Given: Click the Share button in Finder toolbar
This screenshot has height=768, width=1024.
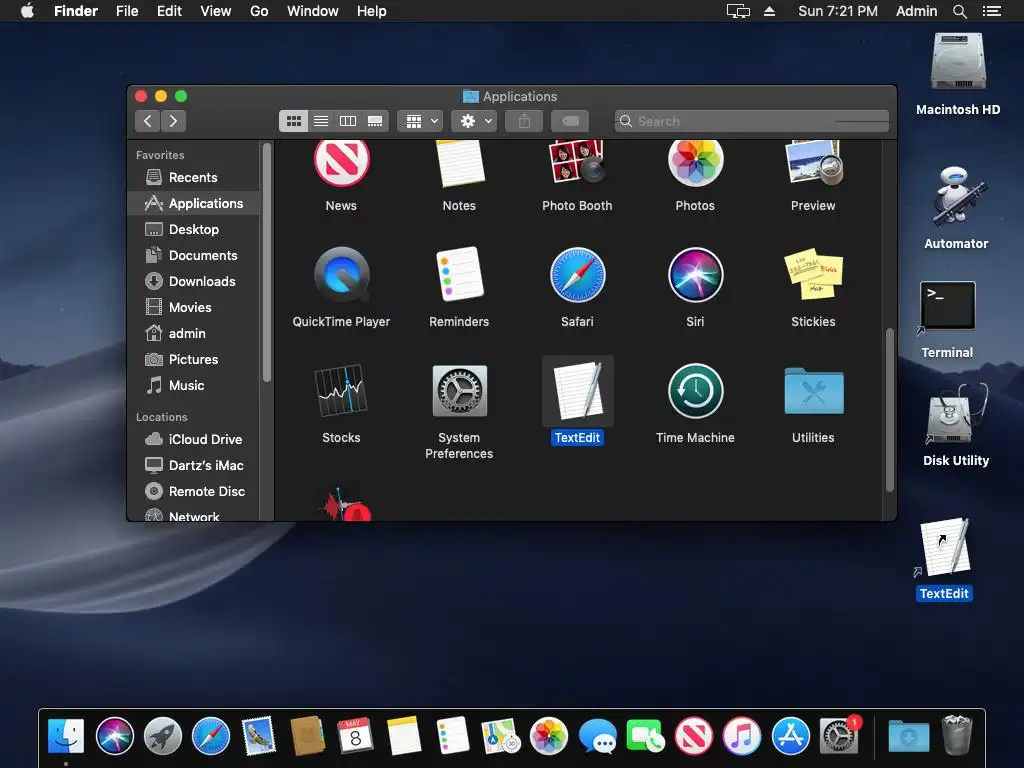Looking at the screenshot, I should [x=524, y=121].
